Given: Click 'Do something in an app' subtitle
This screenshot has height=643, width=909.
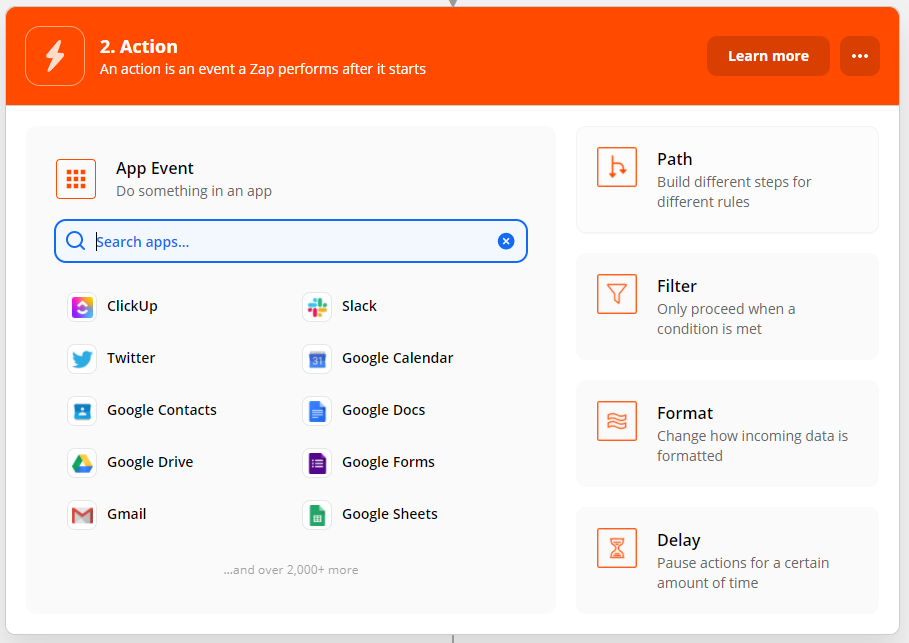Looking at the screenshot, I should [194, 191].
